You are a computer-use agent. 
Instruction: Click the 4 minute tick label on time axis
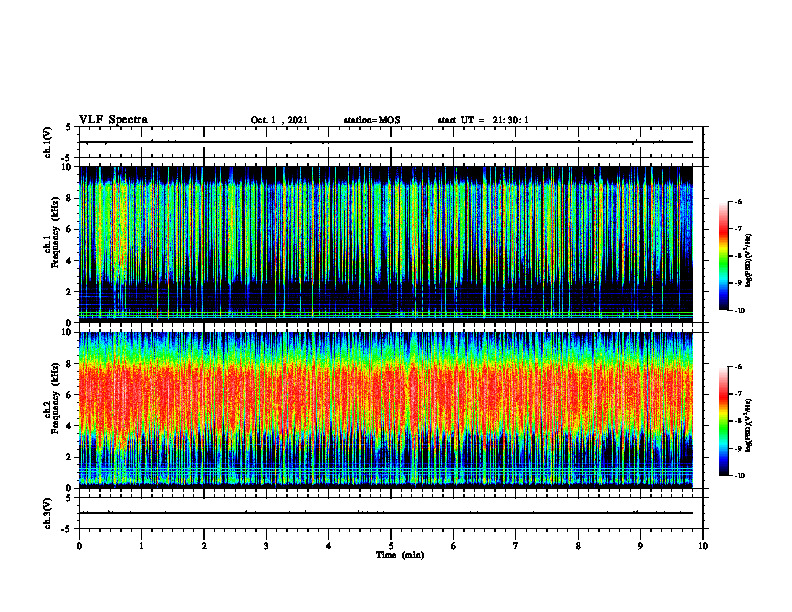pyautogui.click(x=329, y=546)
